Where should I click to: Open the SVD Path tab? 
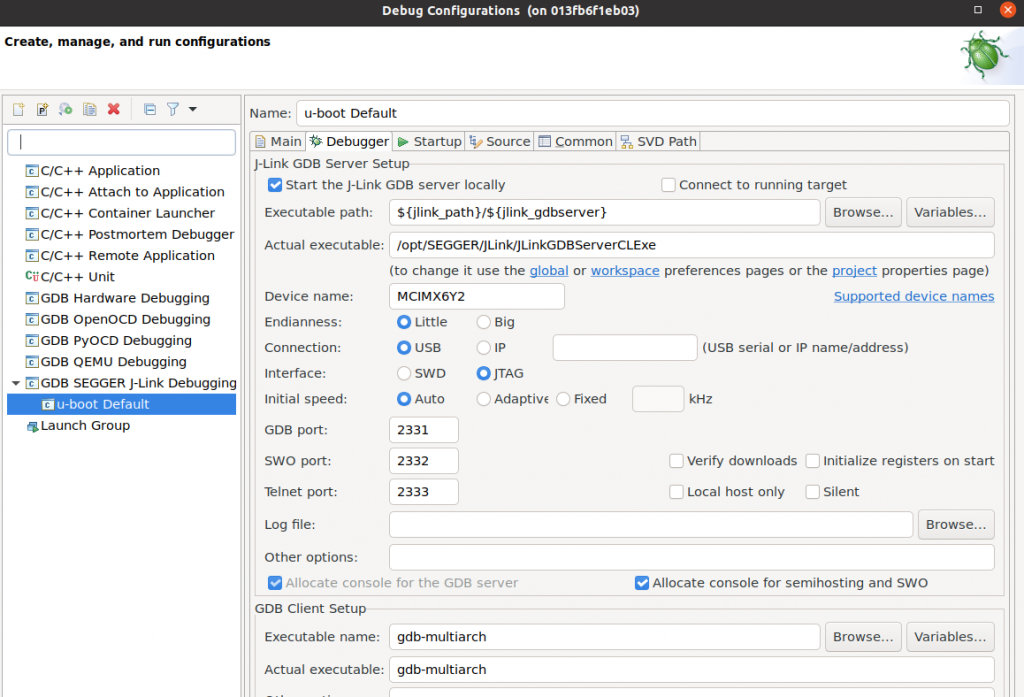657,141
